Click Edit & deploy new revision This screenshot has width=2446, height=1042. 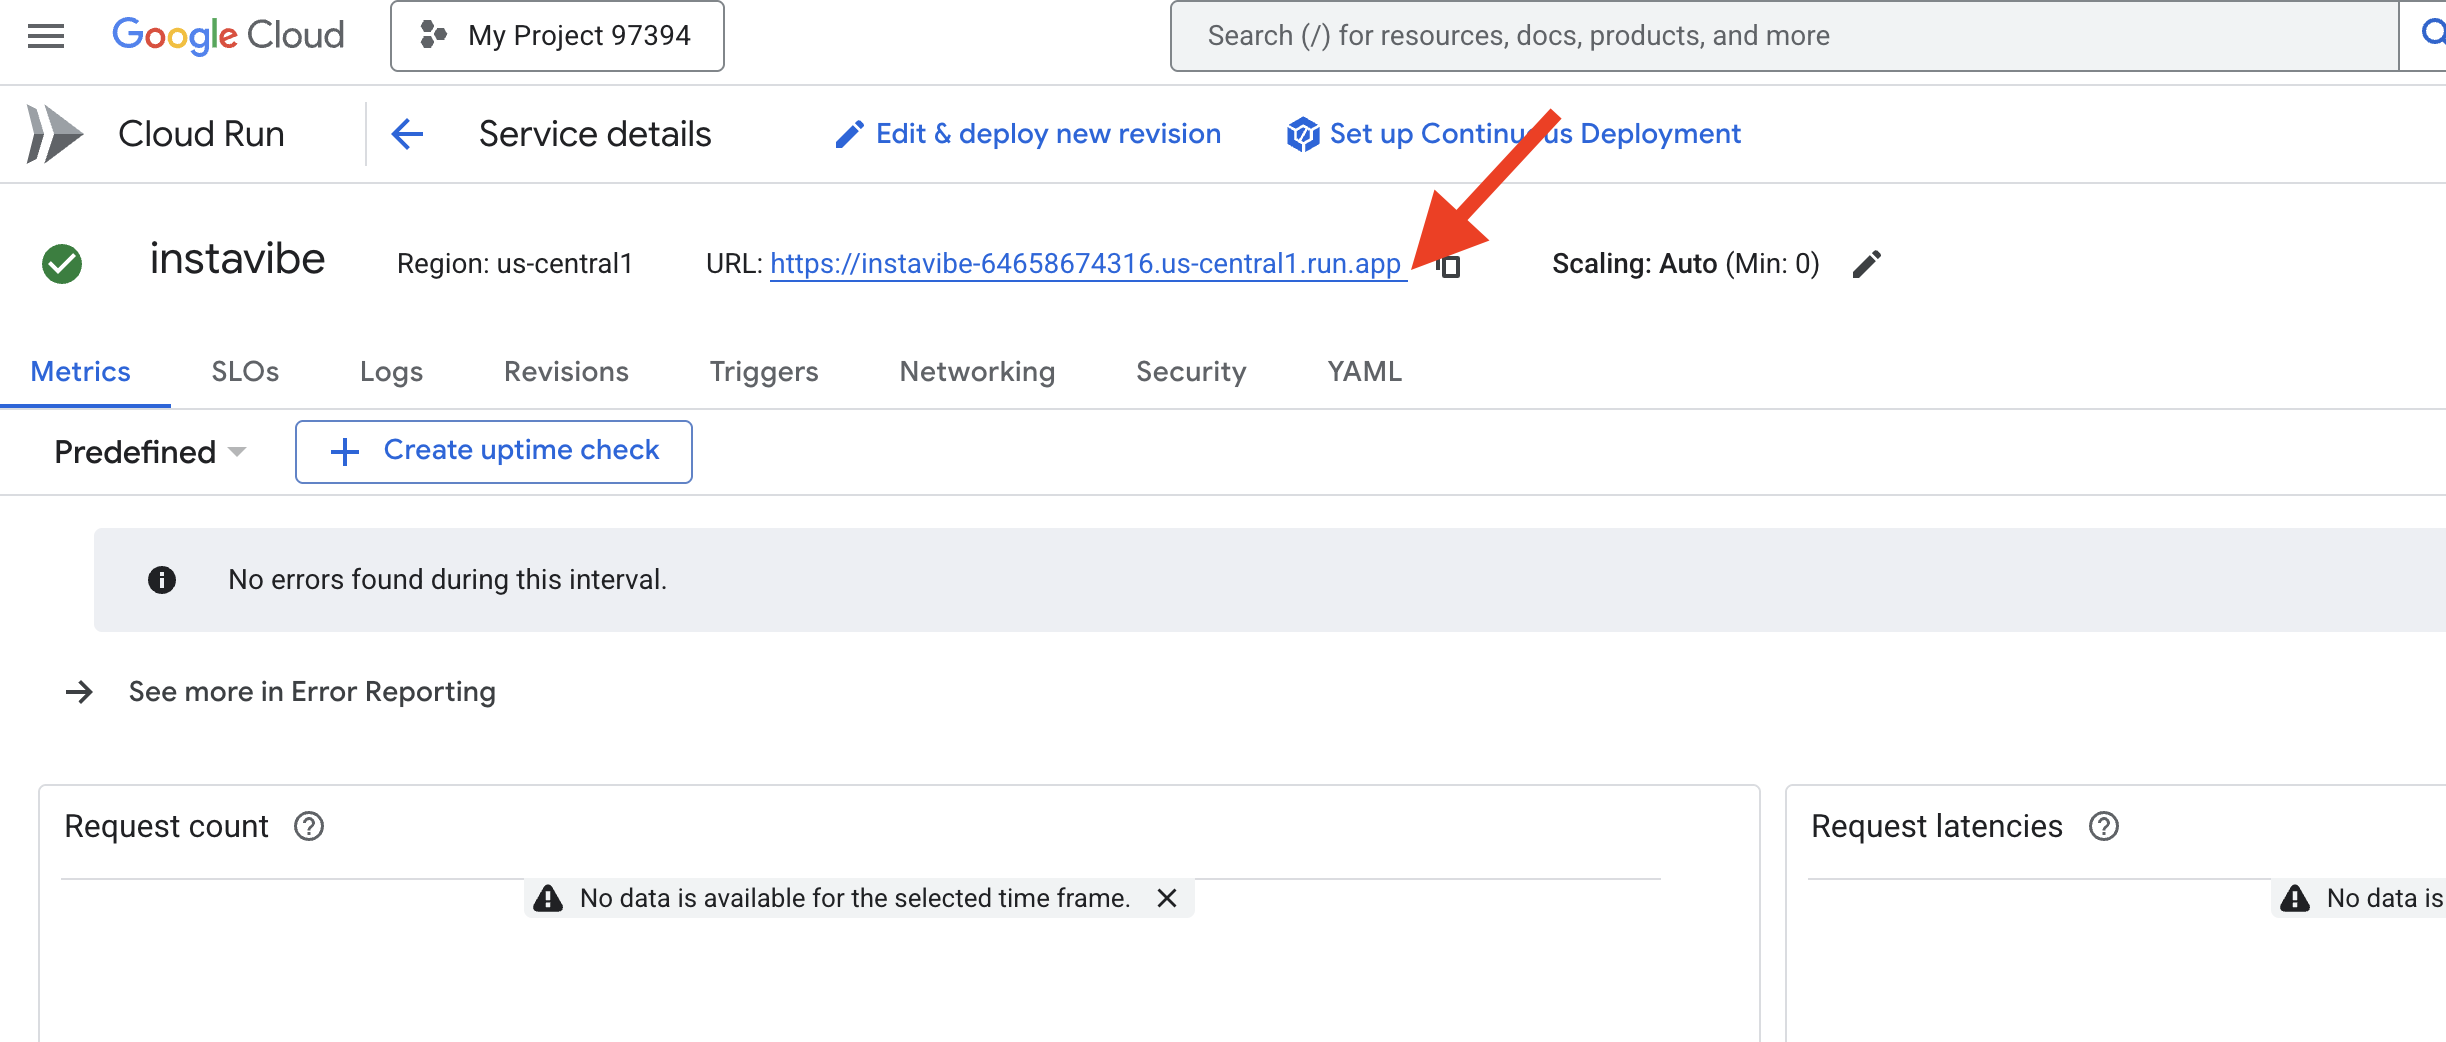[1028, 134]
